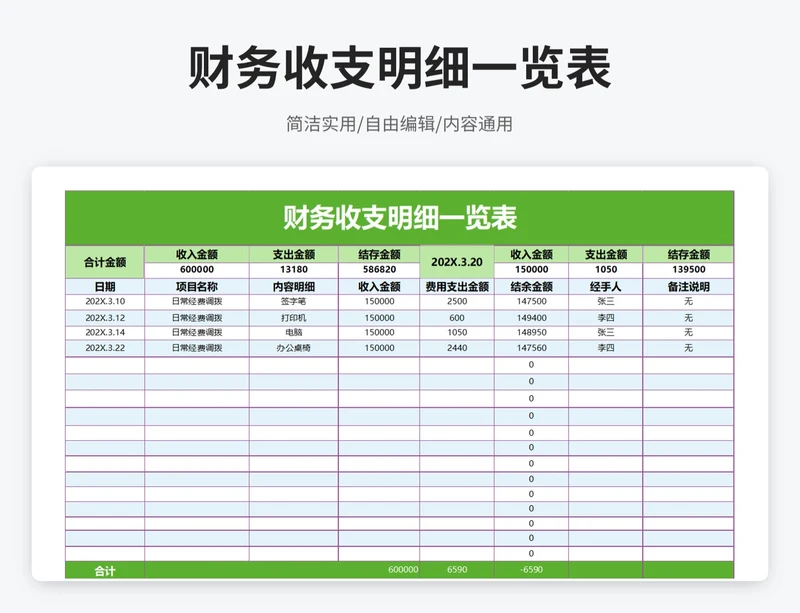Click the 148950 balance cell

click(x=531, y=332)
